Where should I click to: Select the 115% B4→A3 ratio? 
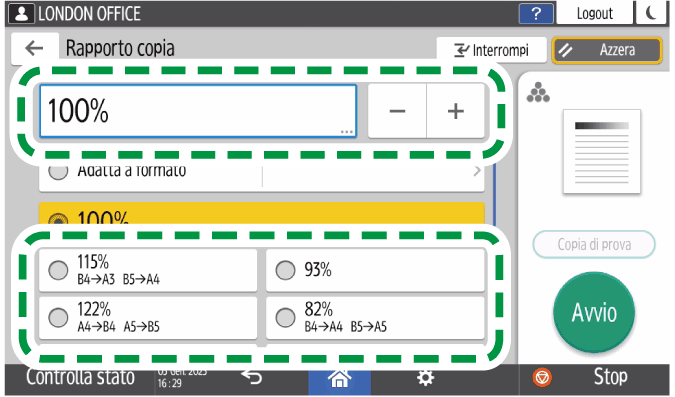pyautogui.click(x=148, y=270)
